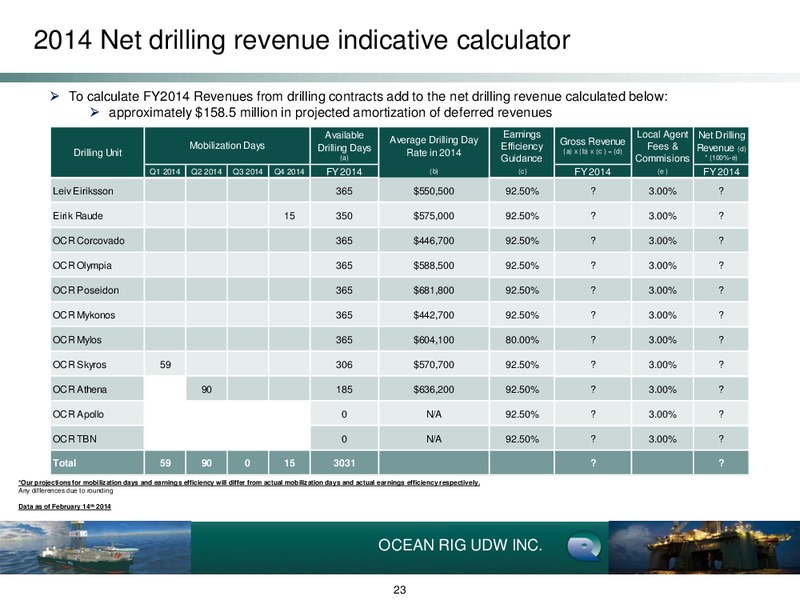The height and width of the screenshot is (600, 800).
Task: Click the N/A day rate for OCR TBN
Action: (434, 439)
